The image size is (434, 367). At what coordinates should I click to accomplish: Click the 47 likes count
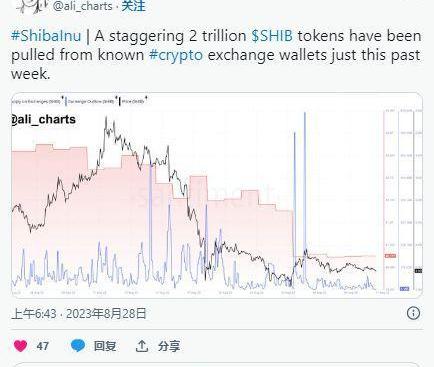(x=43, y=346)
